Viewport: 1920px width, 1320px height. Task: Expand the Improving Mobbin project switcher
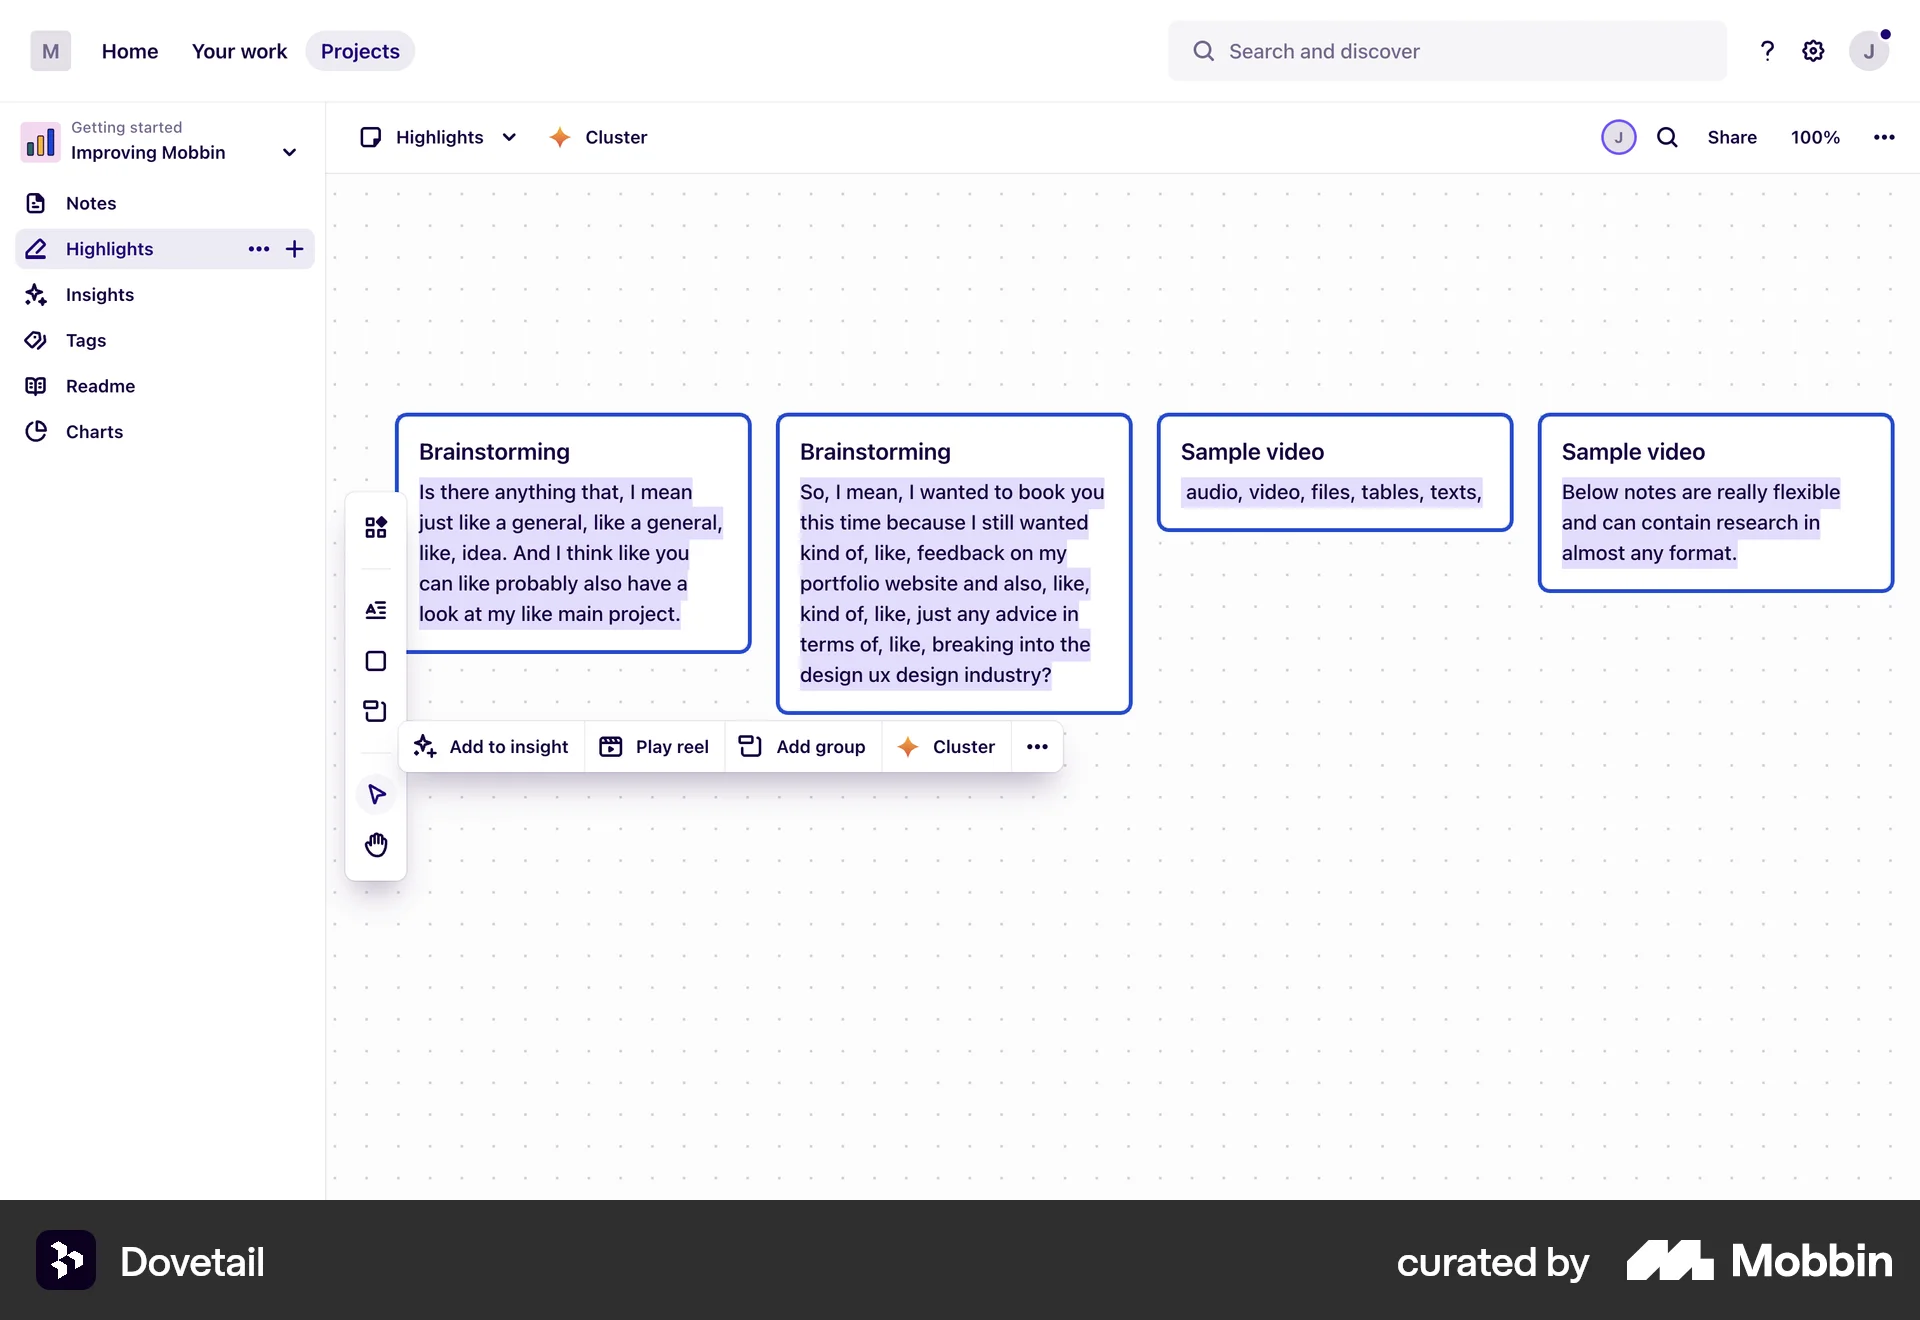click(x=289, y=152)
